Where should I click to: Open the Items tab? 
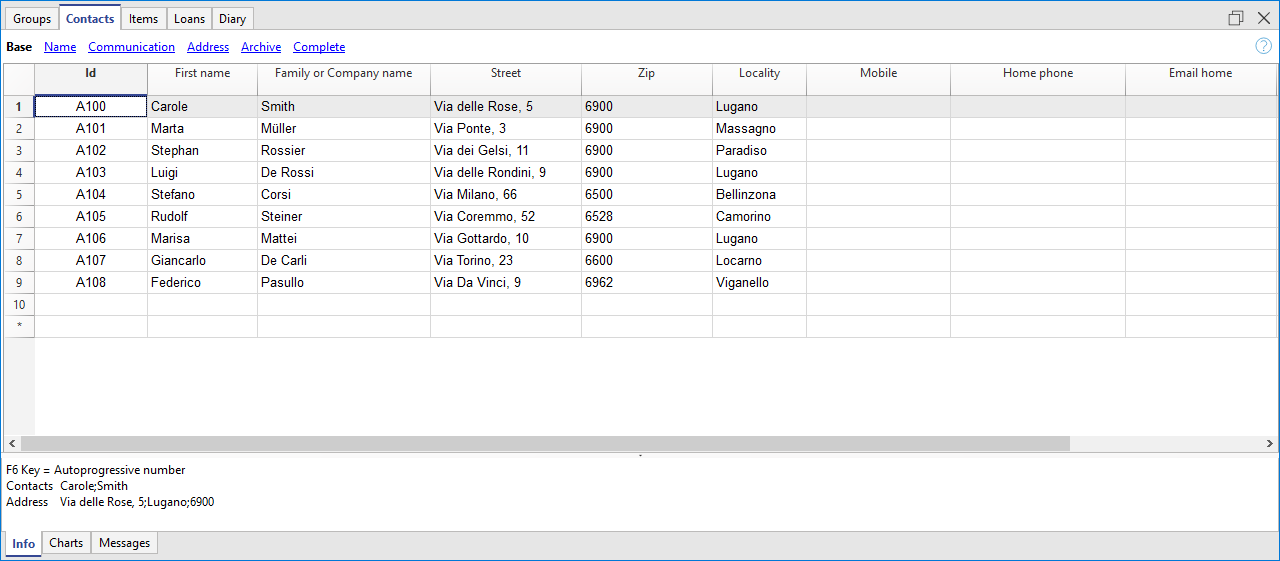point(143,19)
